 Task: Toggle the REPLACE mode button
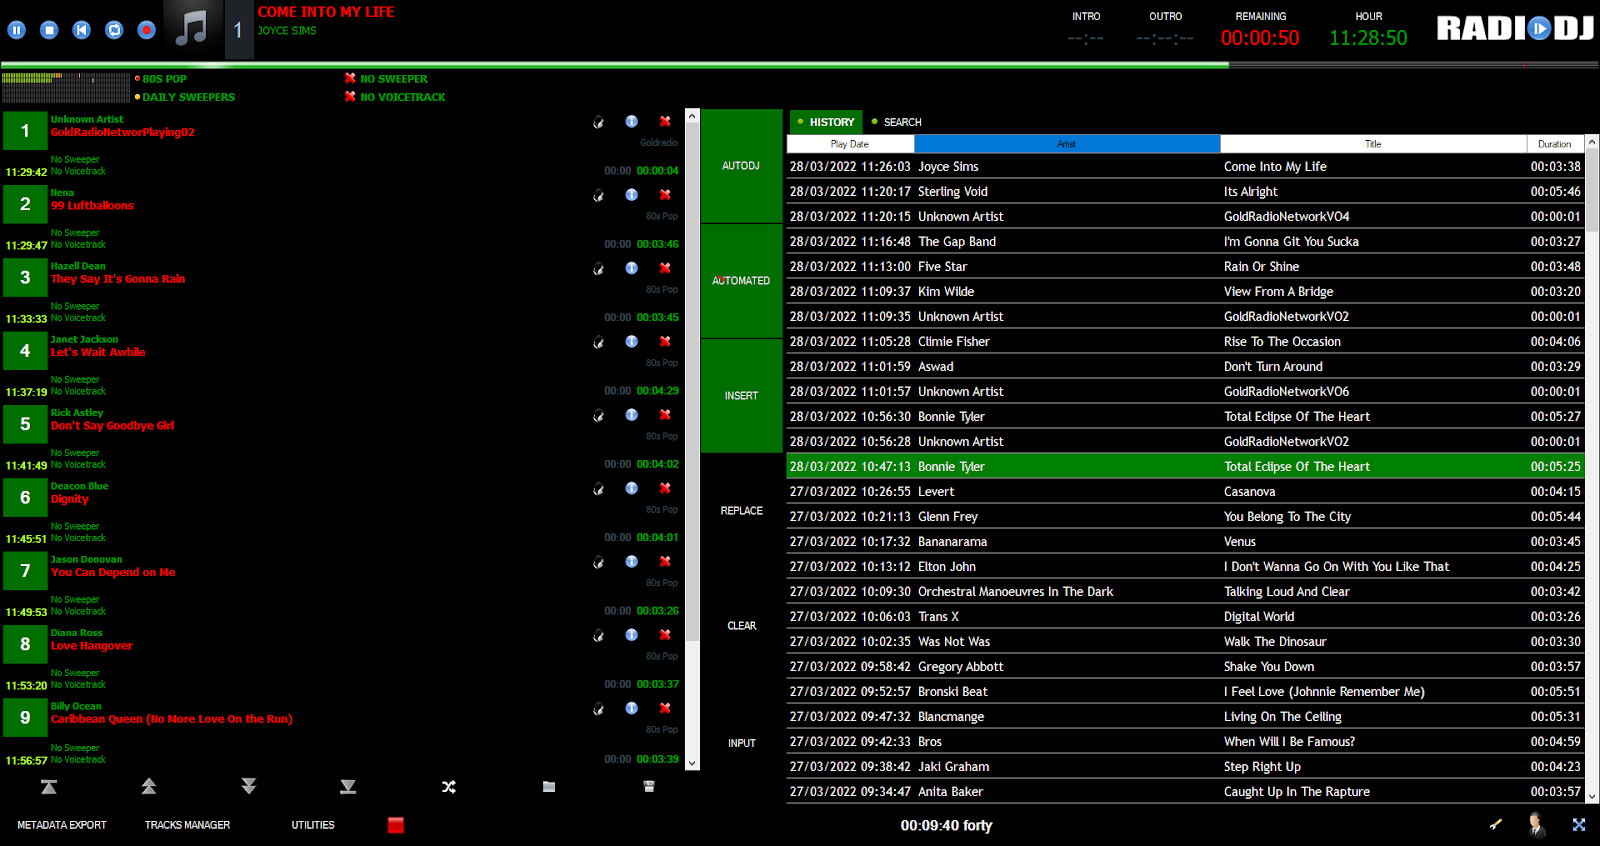coord(741,511)
